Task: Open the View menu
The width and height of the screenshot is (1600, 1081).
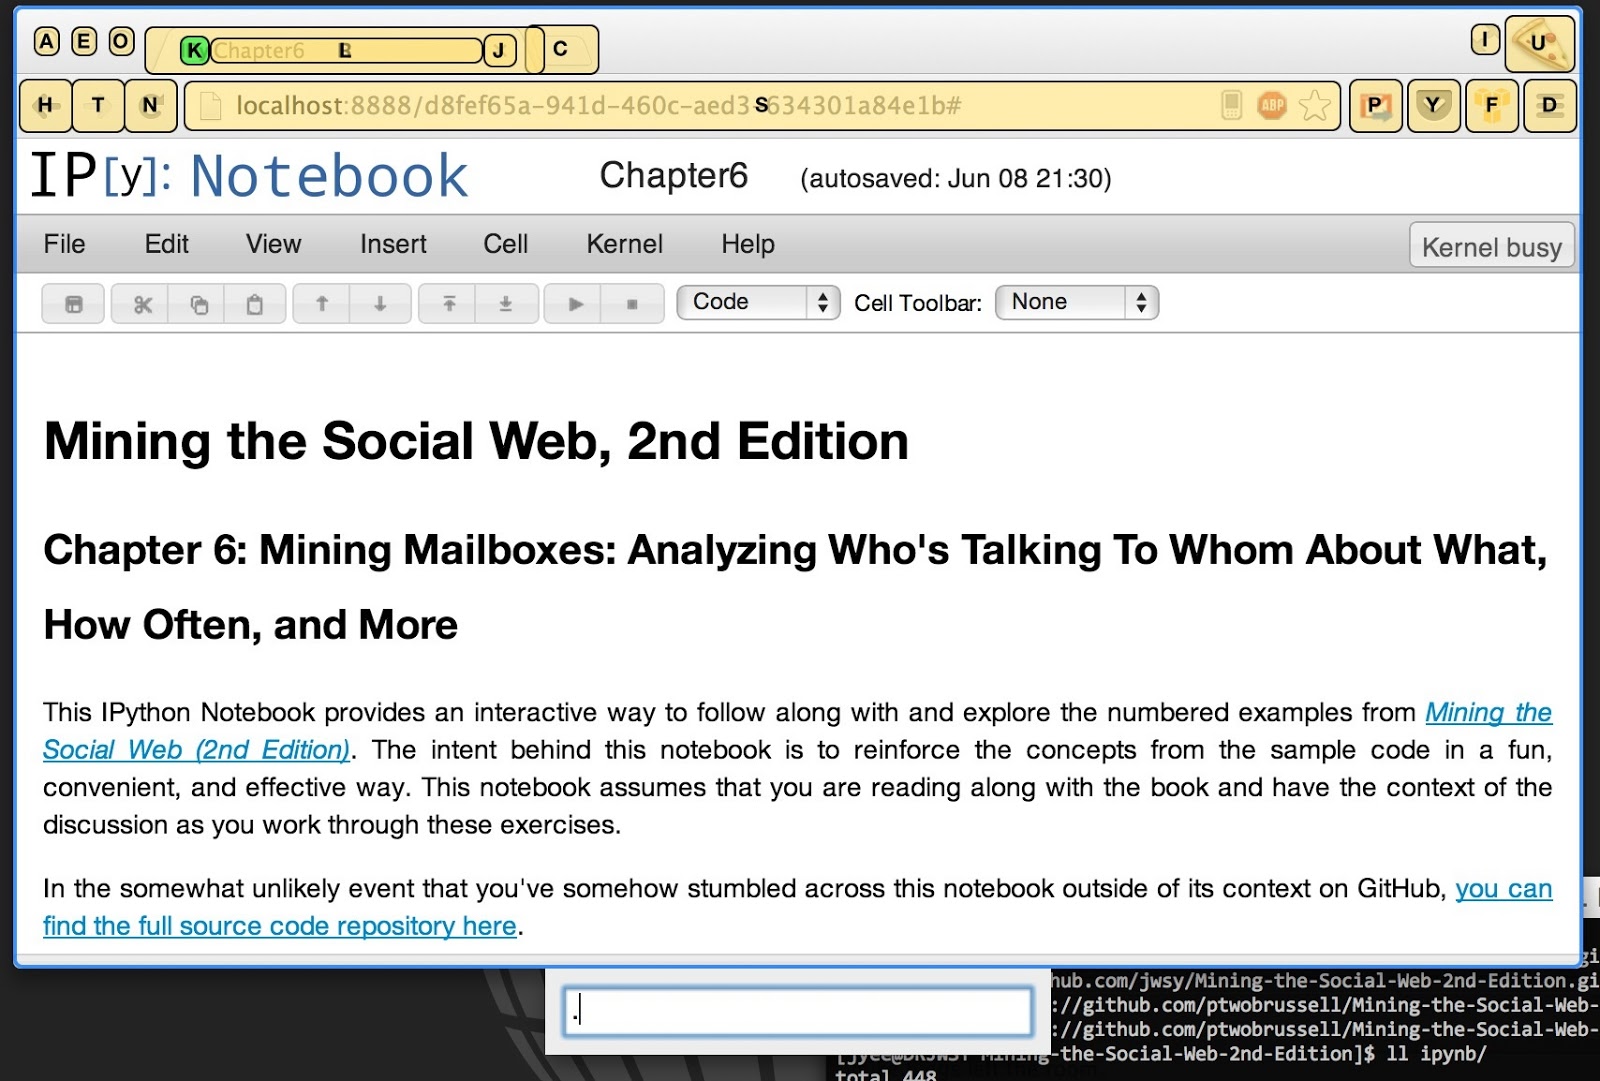Action: pos(274,244)
